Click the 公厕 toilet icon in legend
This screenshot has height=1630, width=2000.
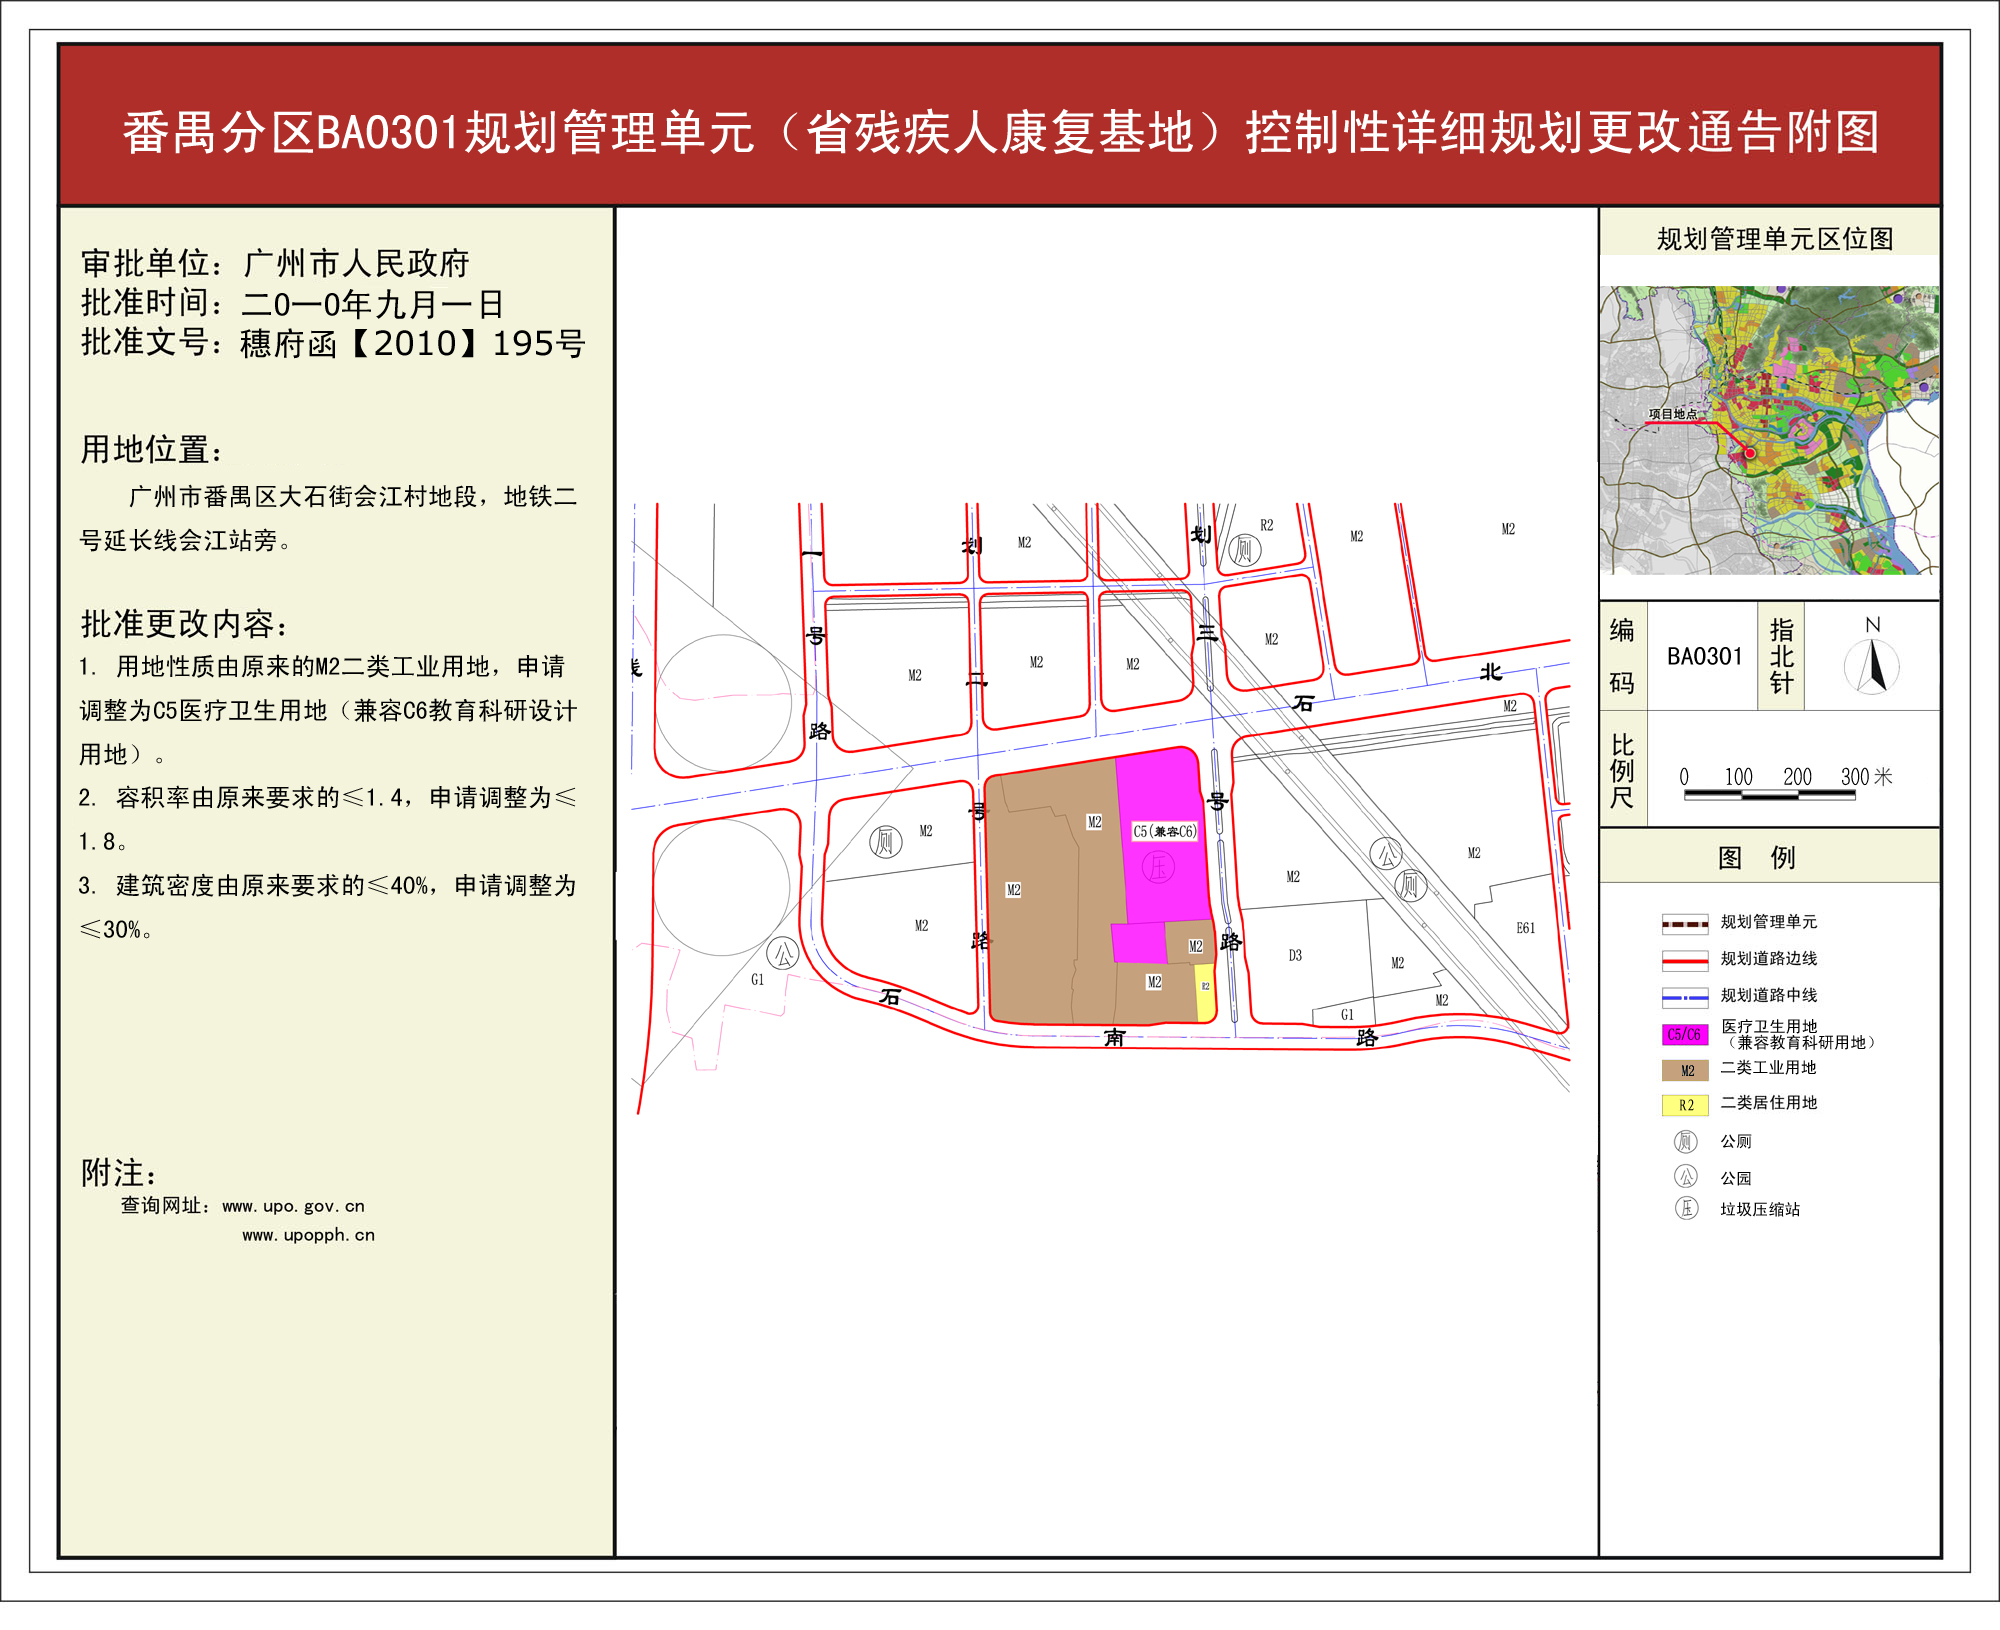point(1686,1141)
